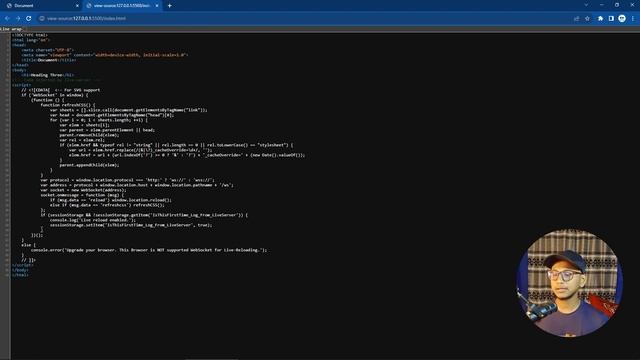Go back to the previous page
Image resolution: width=640 pixels, height=360 pixels.
click(x=7, y=18)
